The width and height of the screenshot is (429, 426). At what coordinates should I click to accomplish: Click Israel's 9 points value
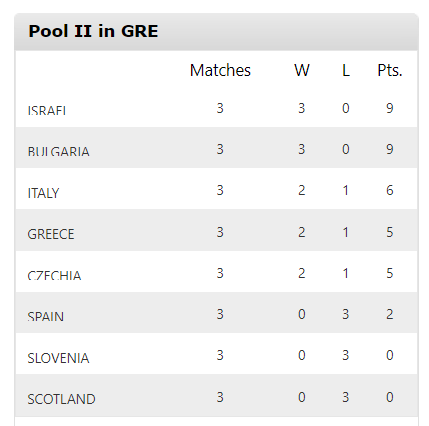[390, 108]
